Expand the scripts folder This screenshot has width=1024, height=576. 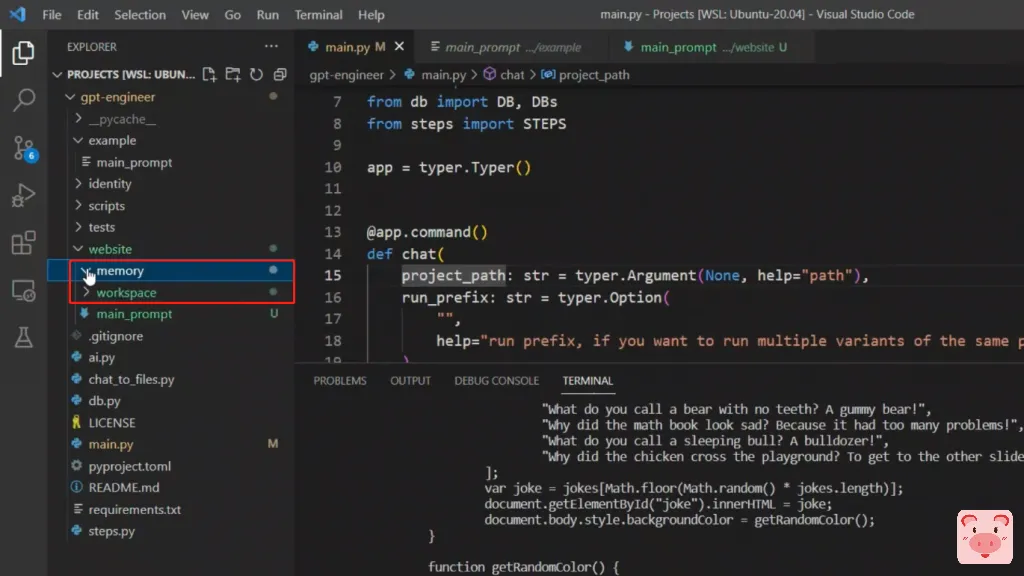tap(78, 206)
